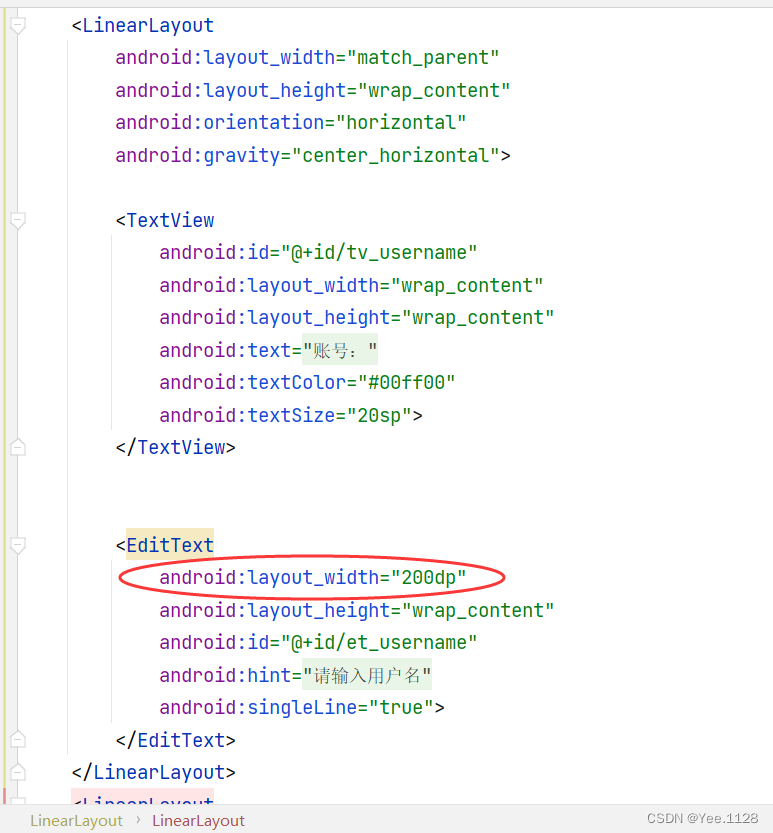
Task: Click the highlighted text value "账号："
Action: pyautogui.click(x=340, y=351)
